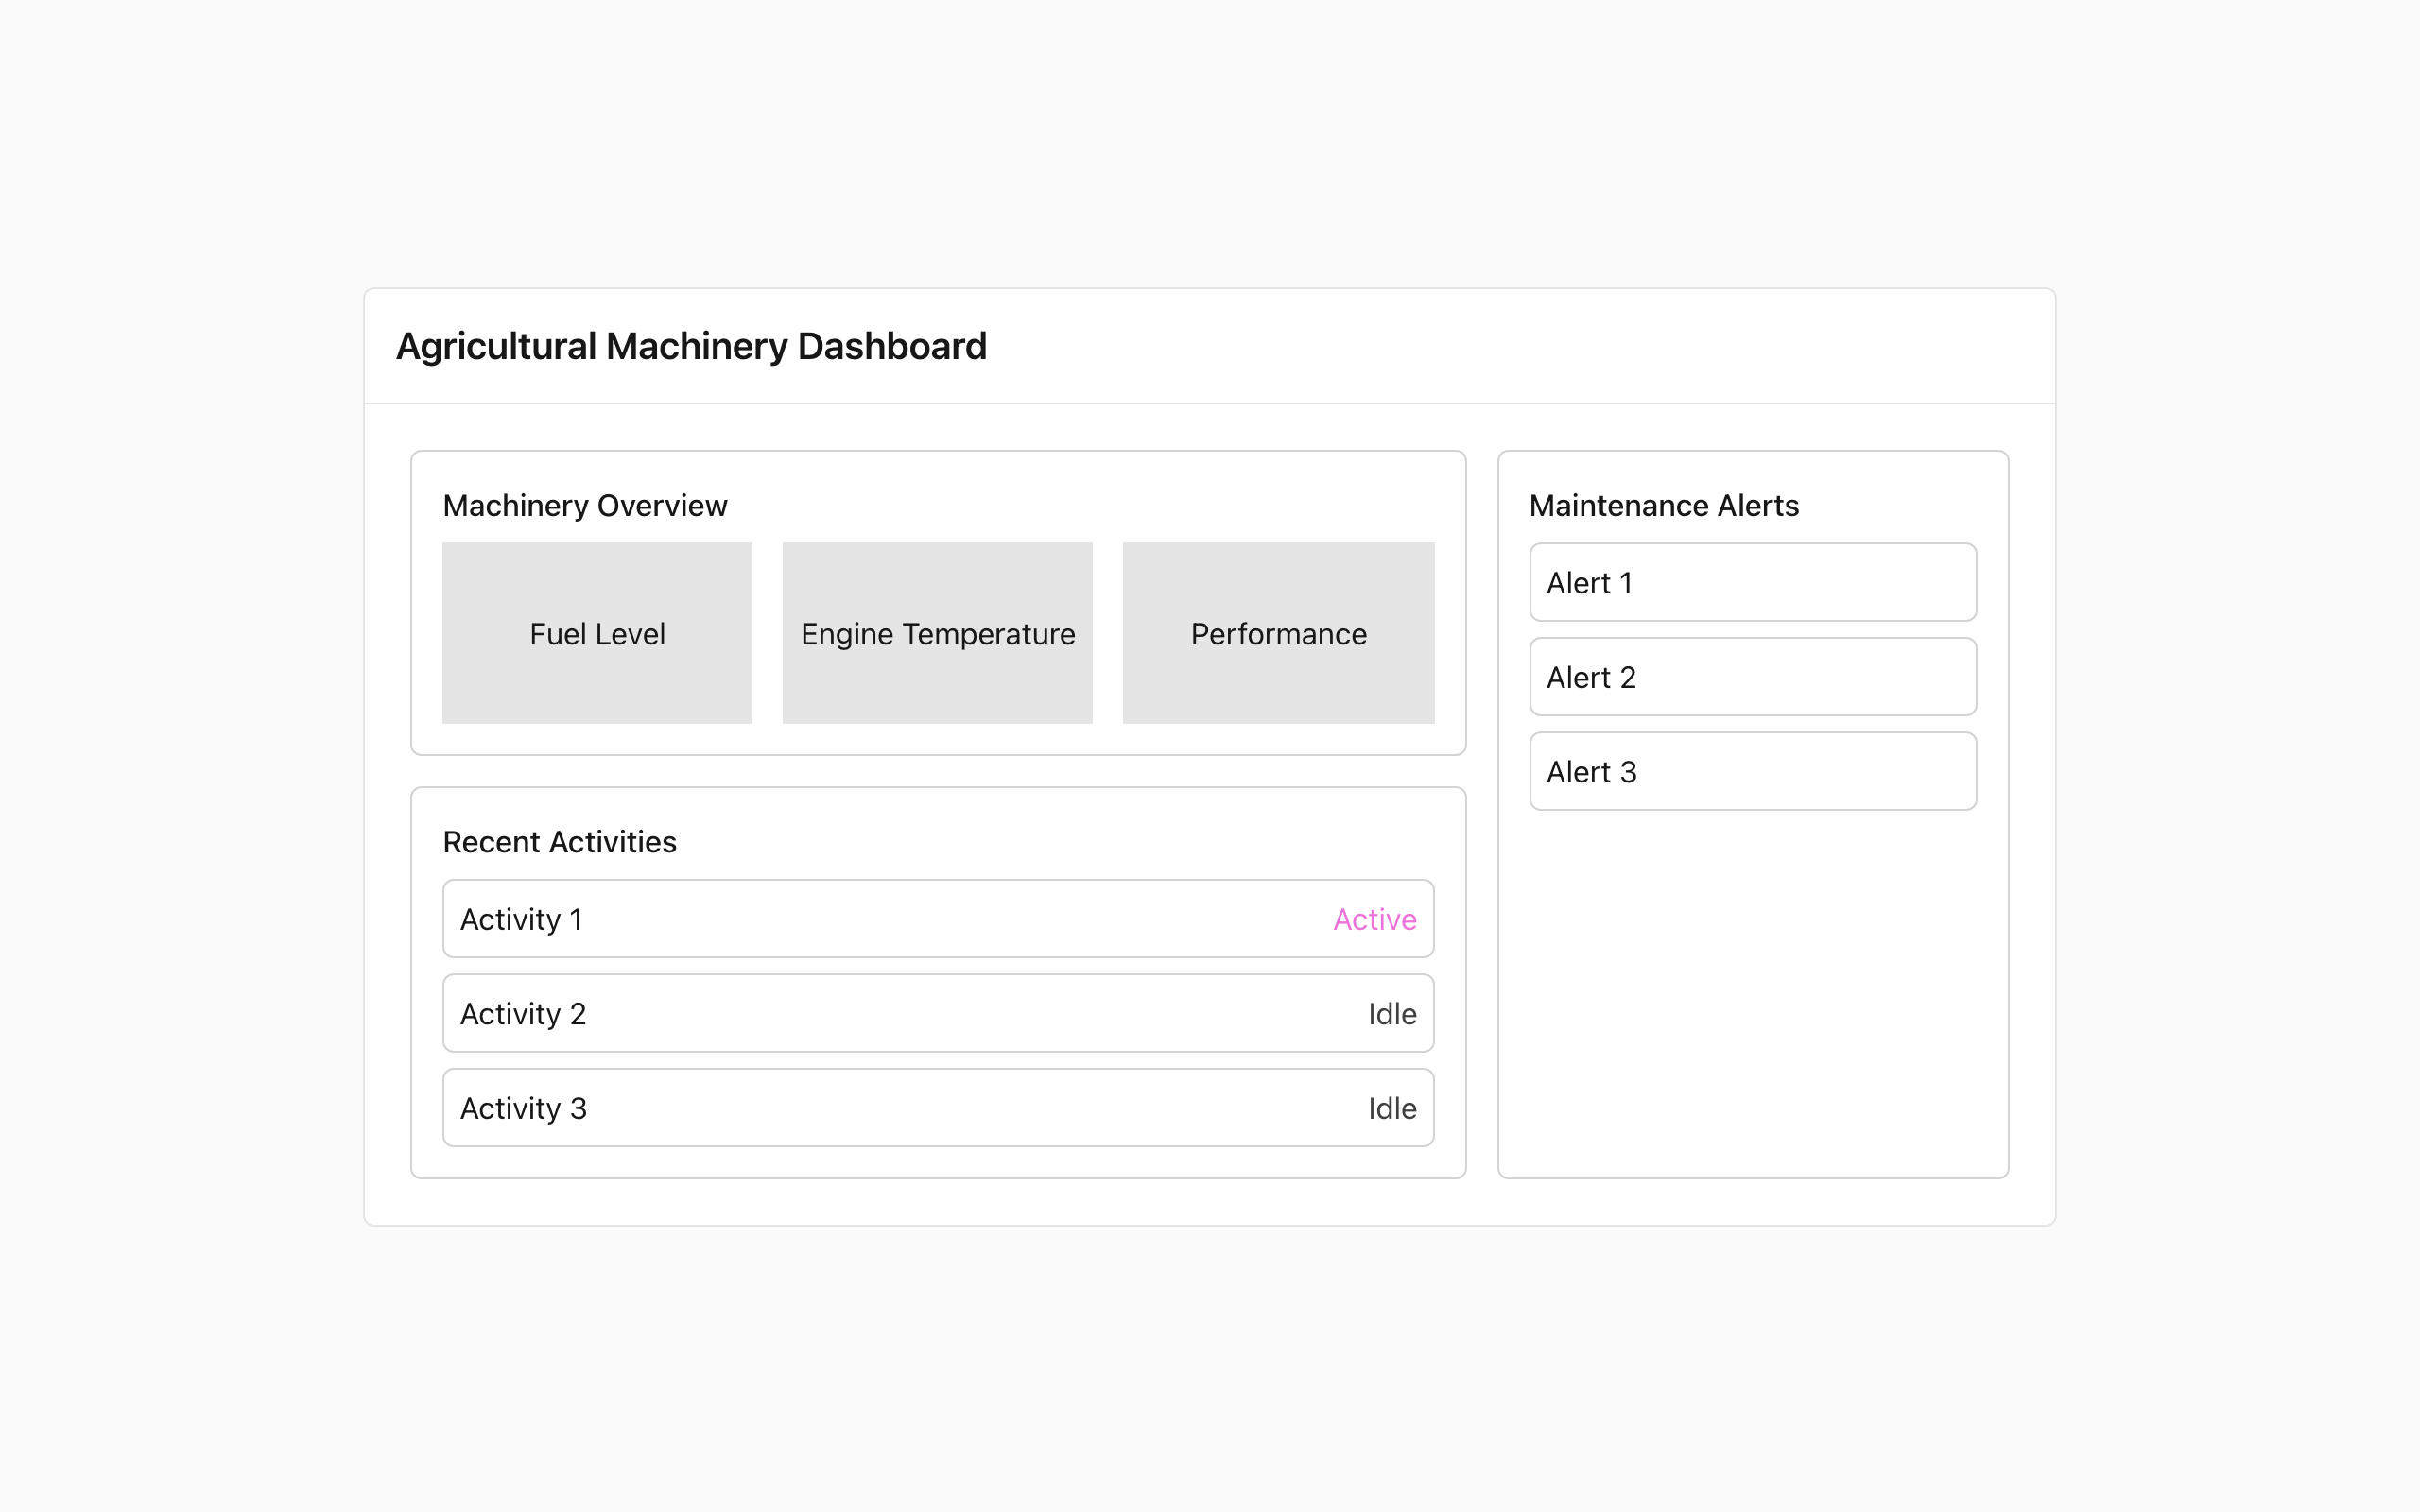This screenshot has height=1512, width=2420.
Task: Click the Activity 2 label
Action: (523, 1014)
